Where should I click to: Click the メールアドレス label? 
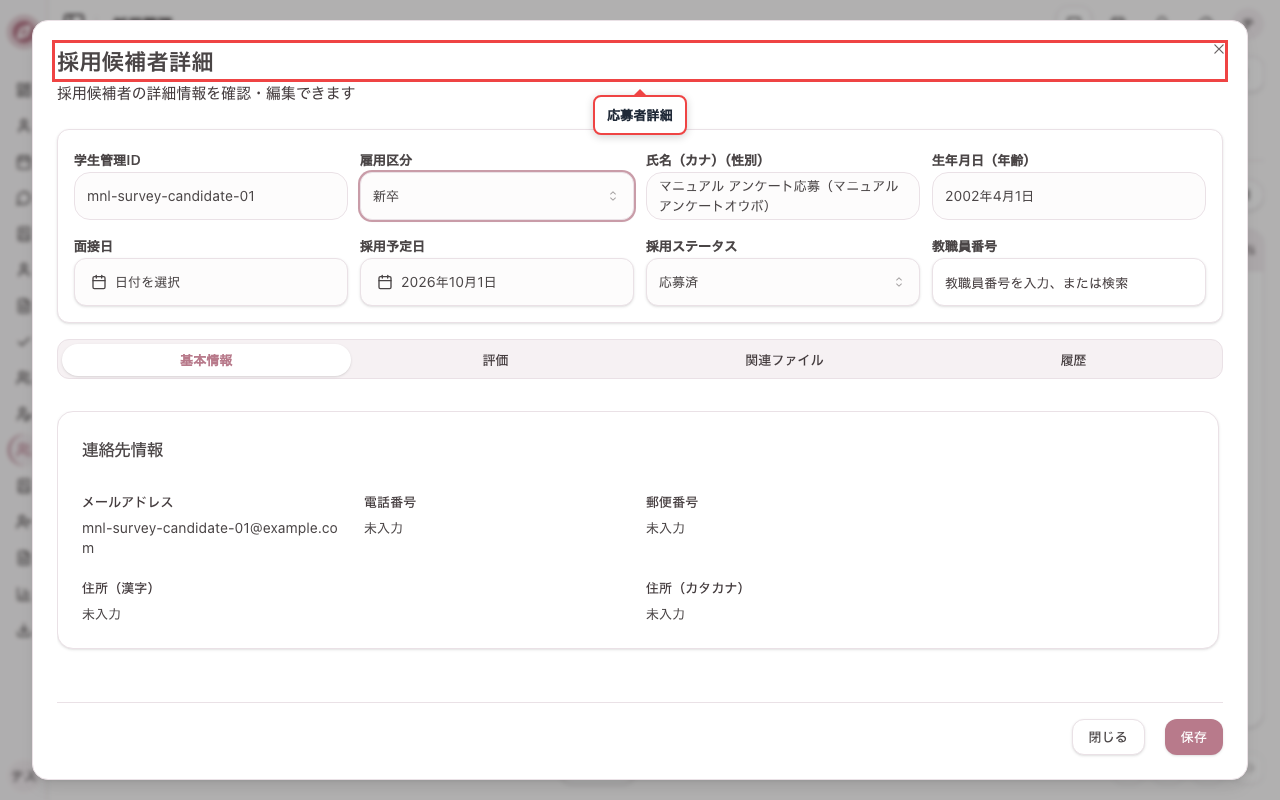tap(128, 502)
